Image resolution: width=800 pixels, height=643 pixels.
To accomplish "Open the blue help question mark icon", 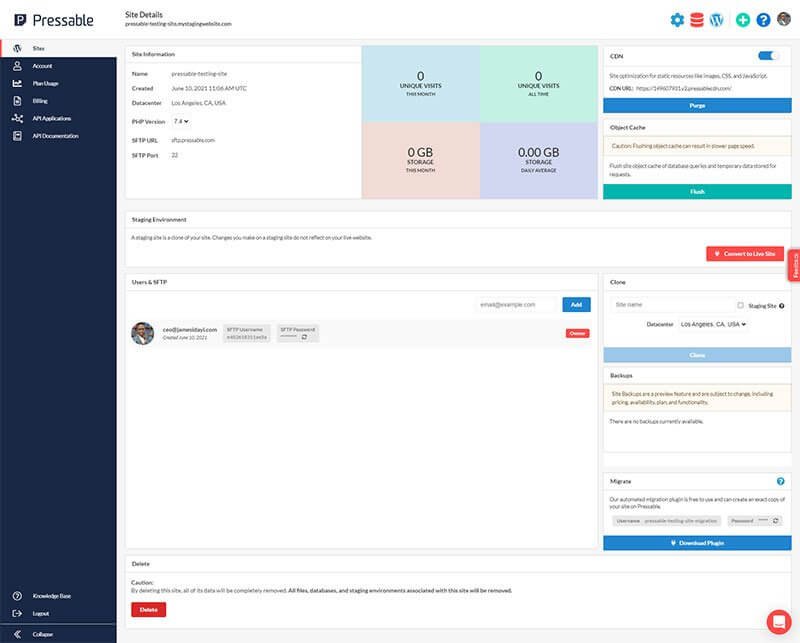I will (x=763, y=20).
